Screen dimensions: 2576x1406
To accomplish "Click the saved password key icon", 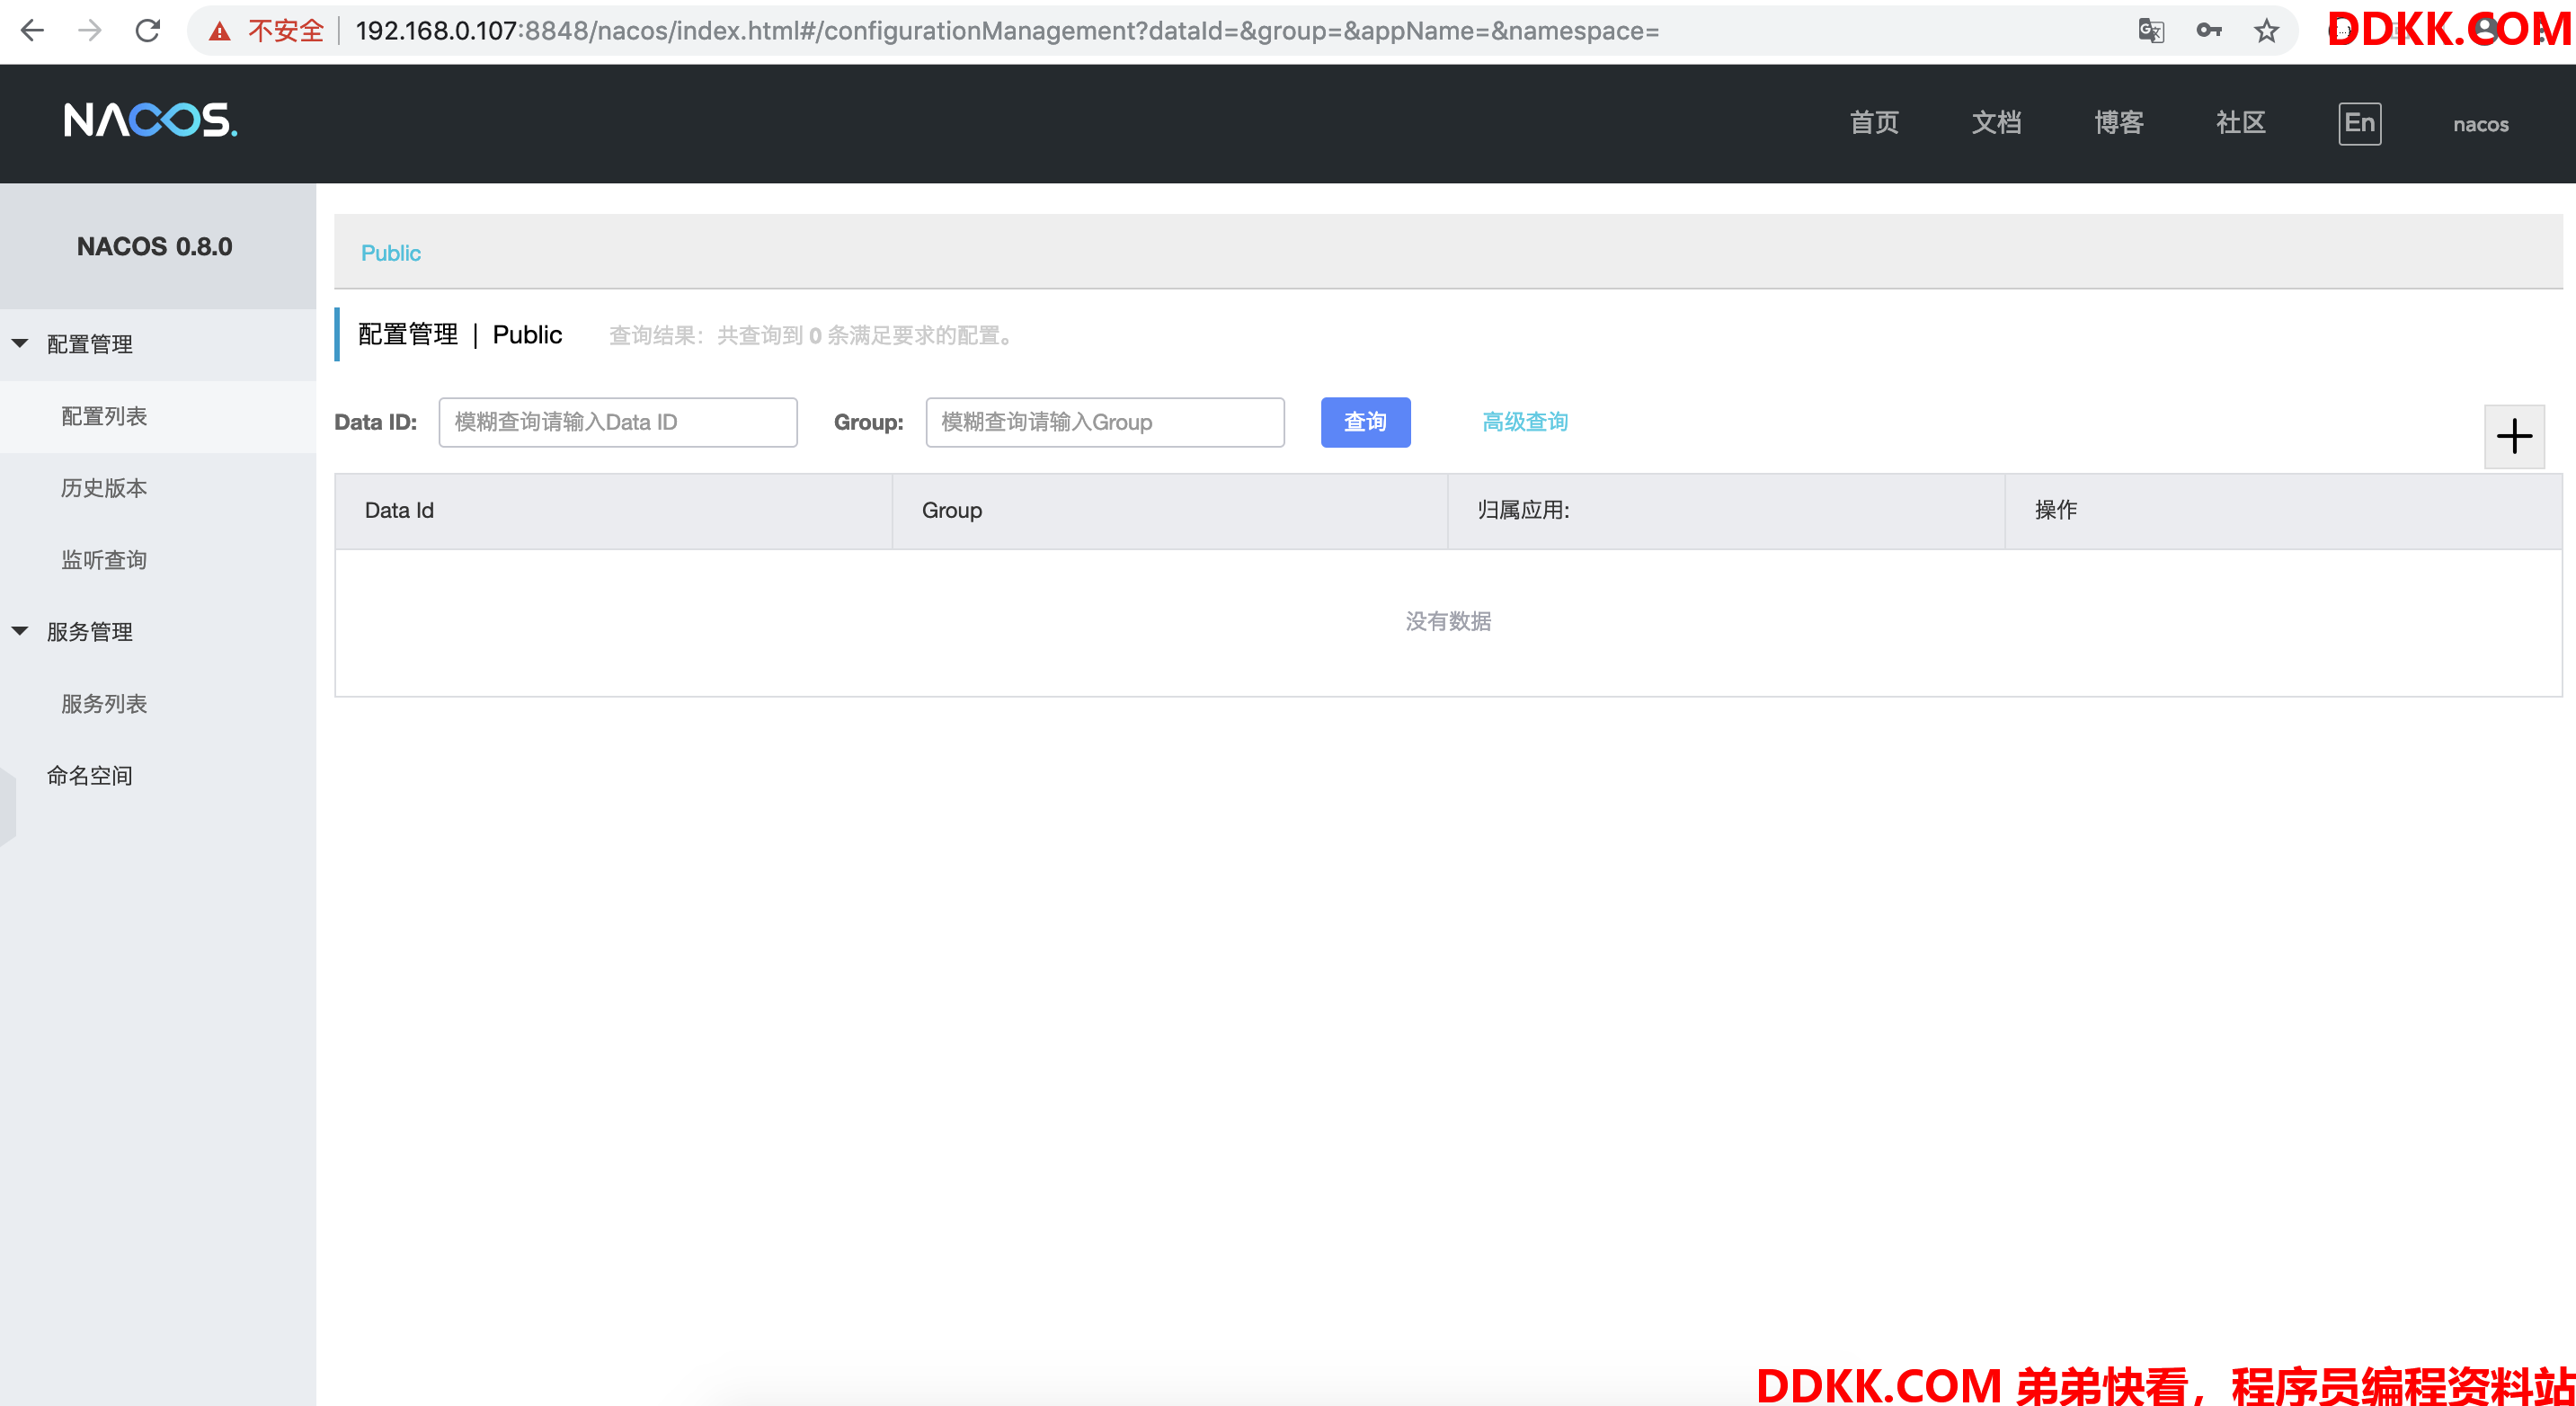I will coord(2209,31).
